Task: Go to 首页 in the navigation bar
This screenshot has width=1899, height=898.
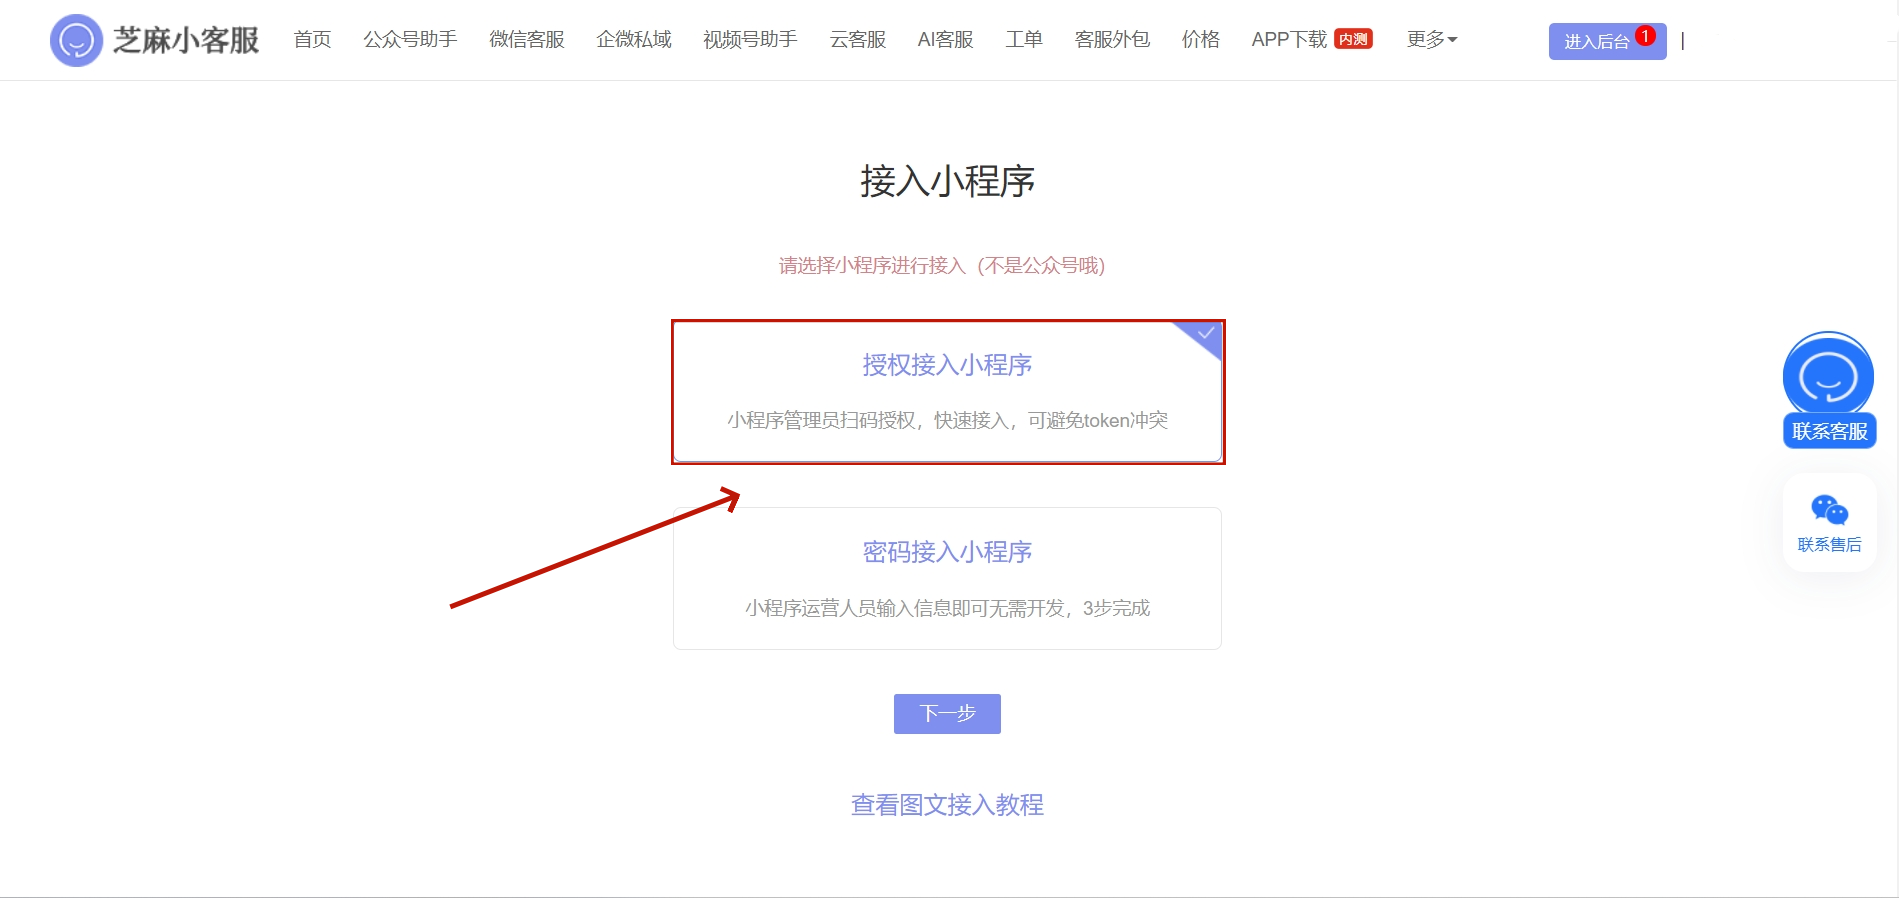Action: 312,39
